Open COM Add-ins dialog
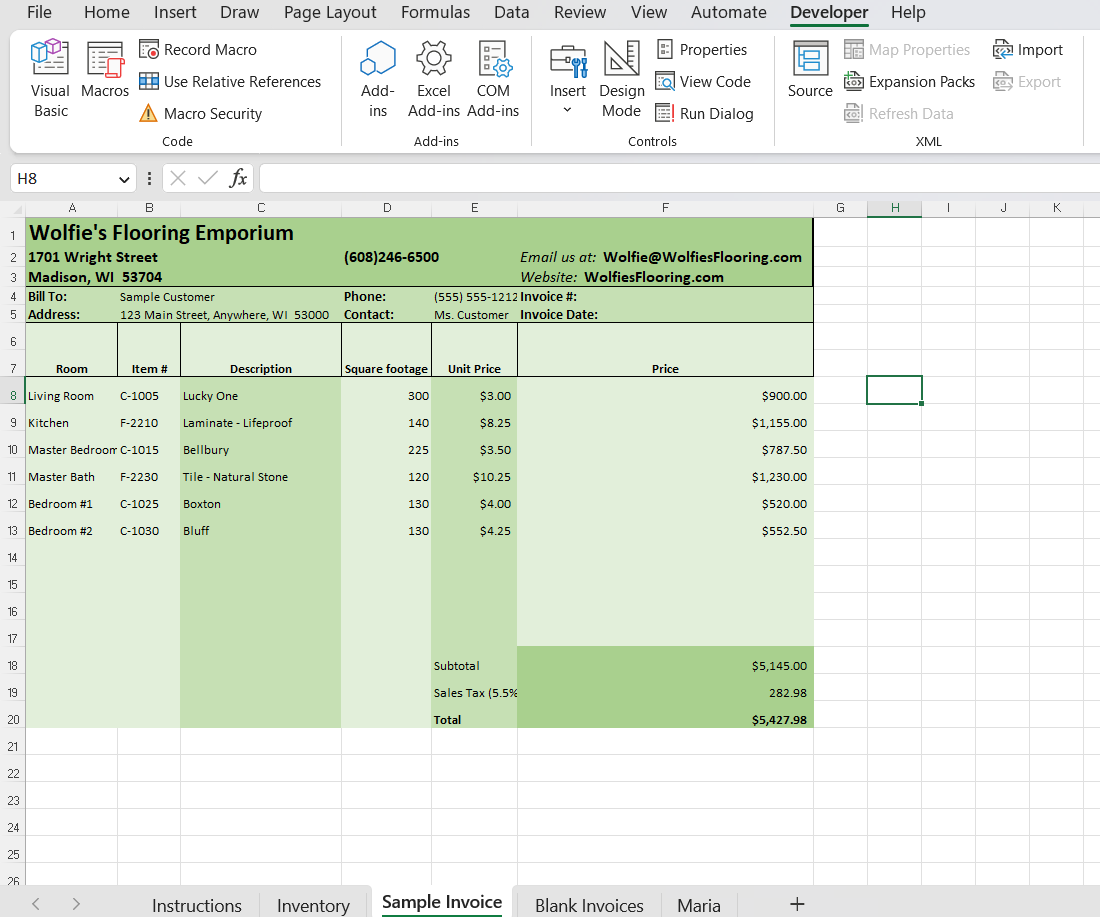1100x917 pixels. (493, 79)
